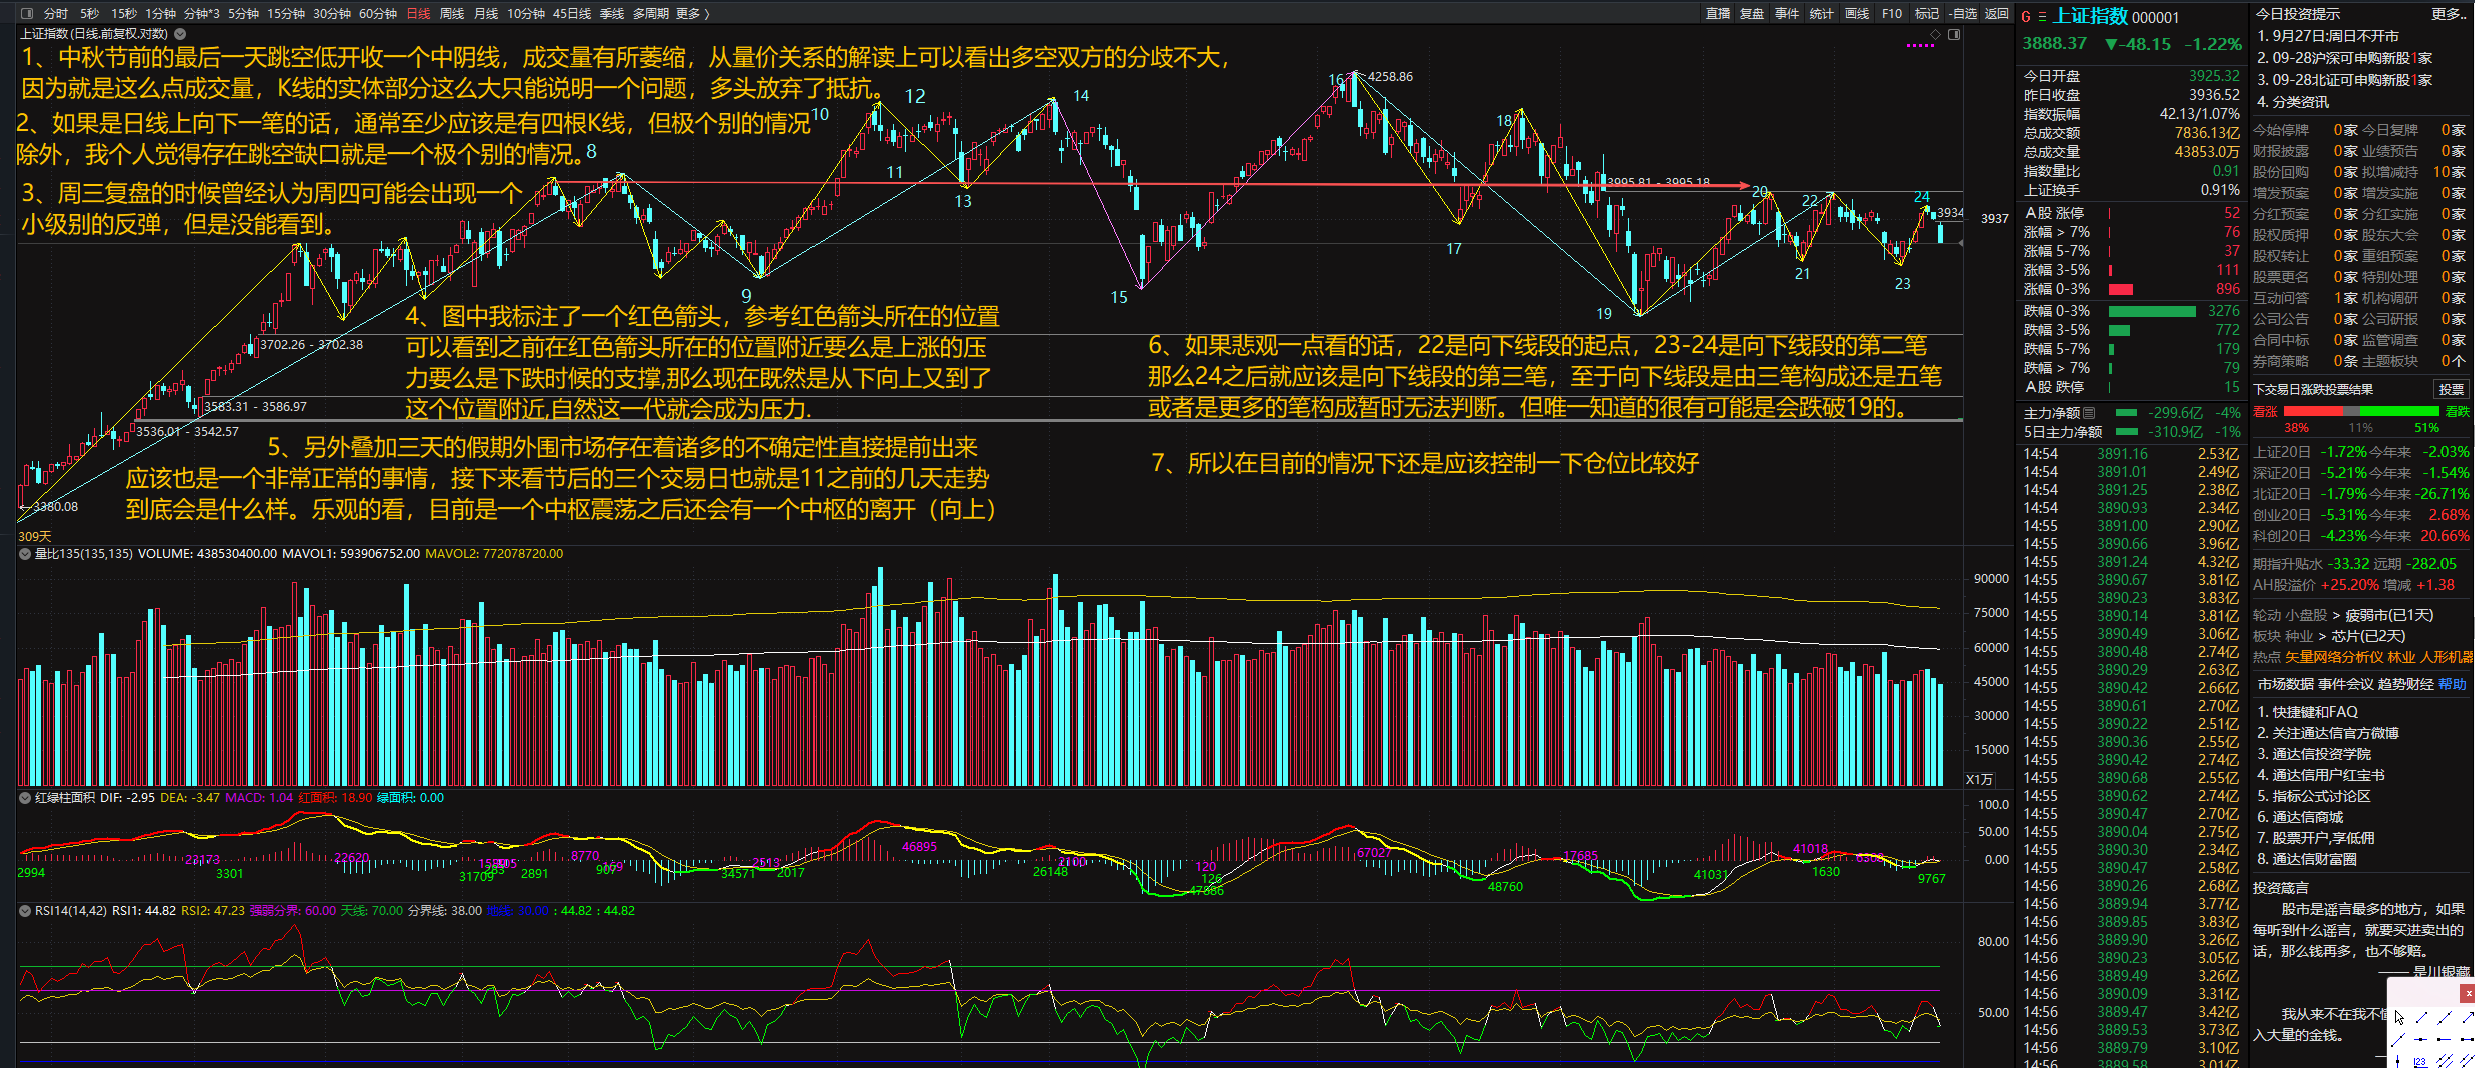This screenshot has width=2475, height=1068.
Task: Pick the arrow line drawing tool
Action: [2466, 1018]
